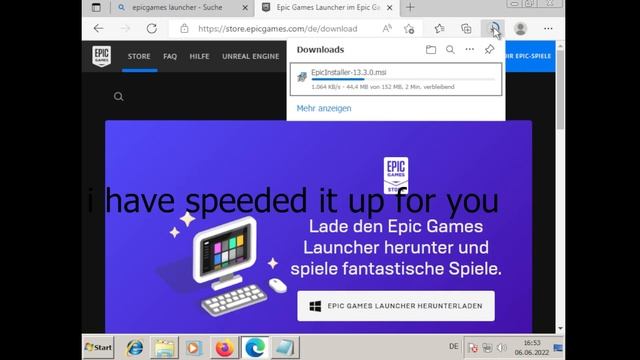
Task: Open Firefox from the taskbar
Action: click(224, 348)
